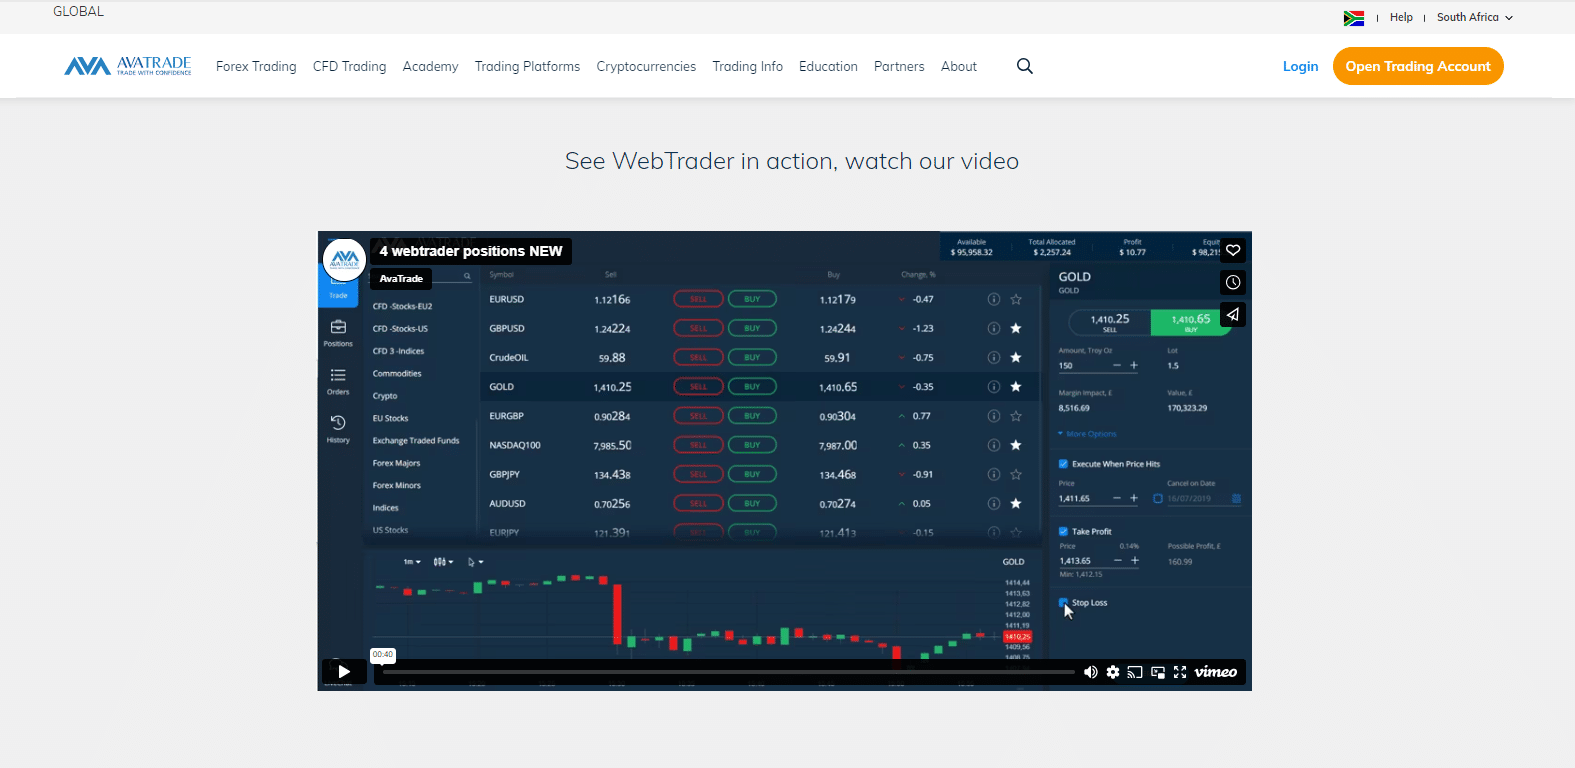Image resolution: width=1575 pixels, height=768 pixels.
Task: Cast video with Chromecast icon
Action: 1135,672
